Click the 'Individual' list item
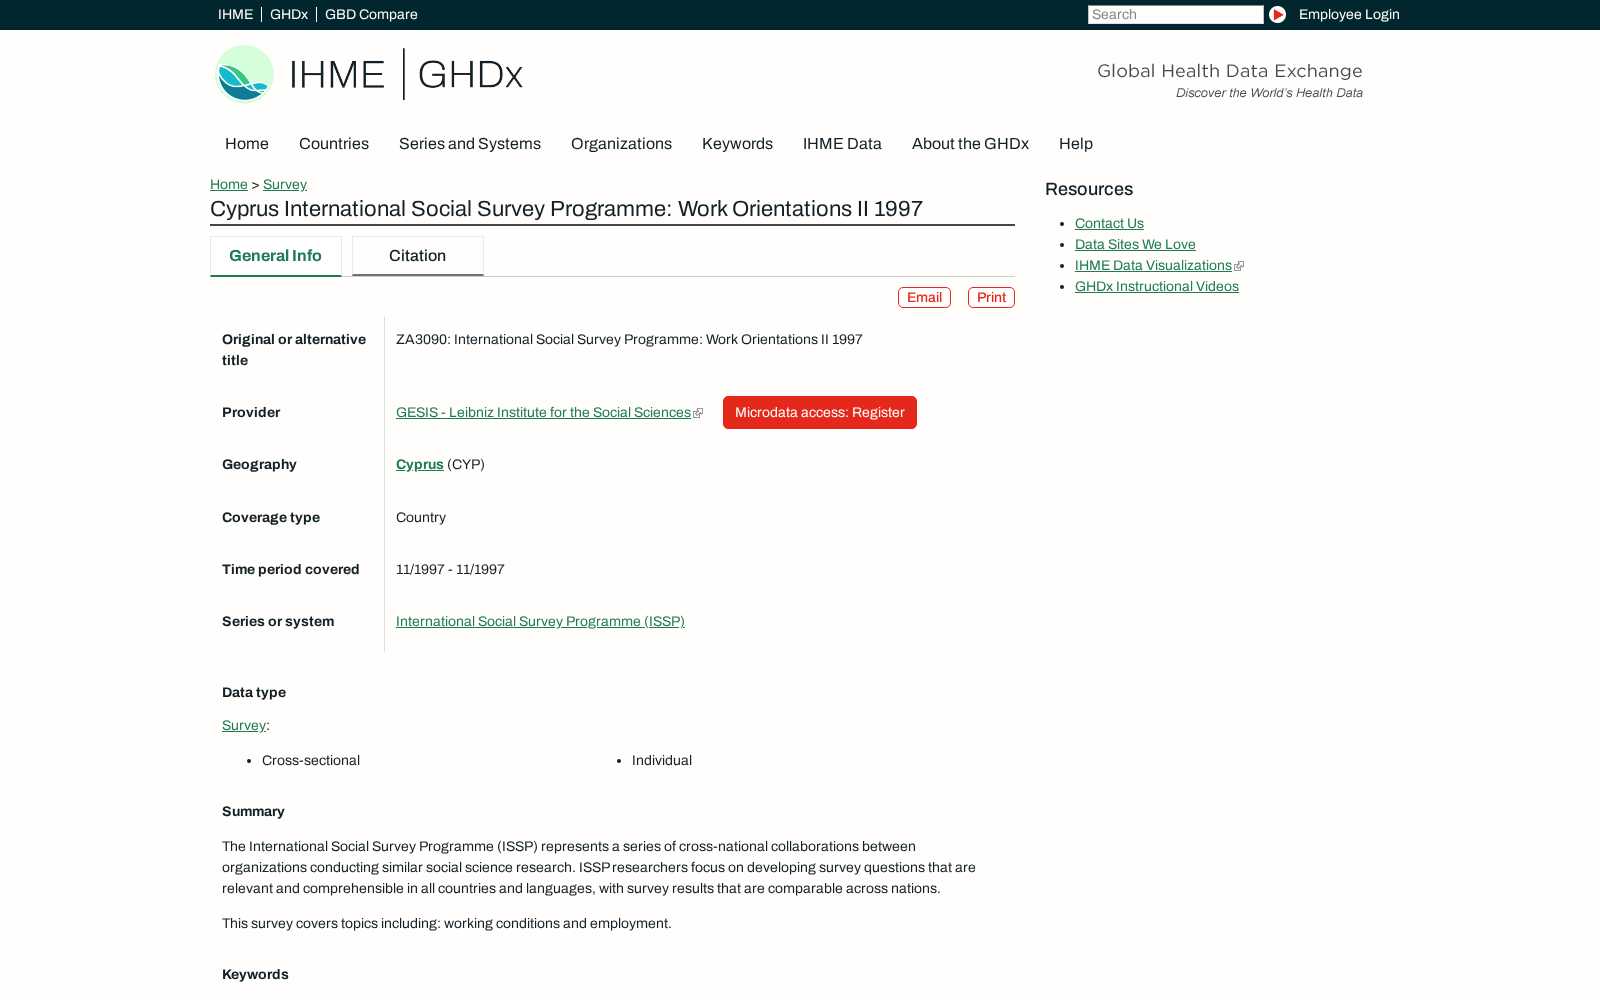 coord(662,761)
